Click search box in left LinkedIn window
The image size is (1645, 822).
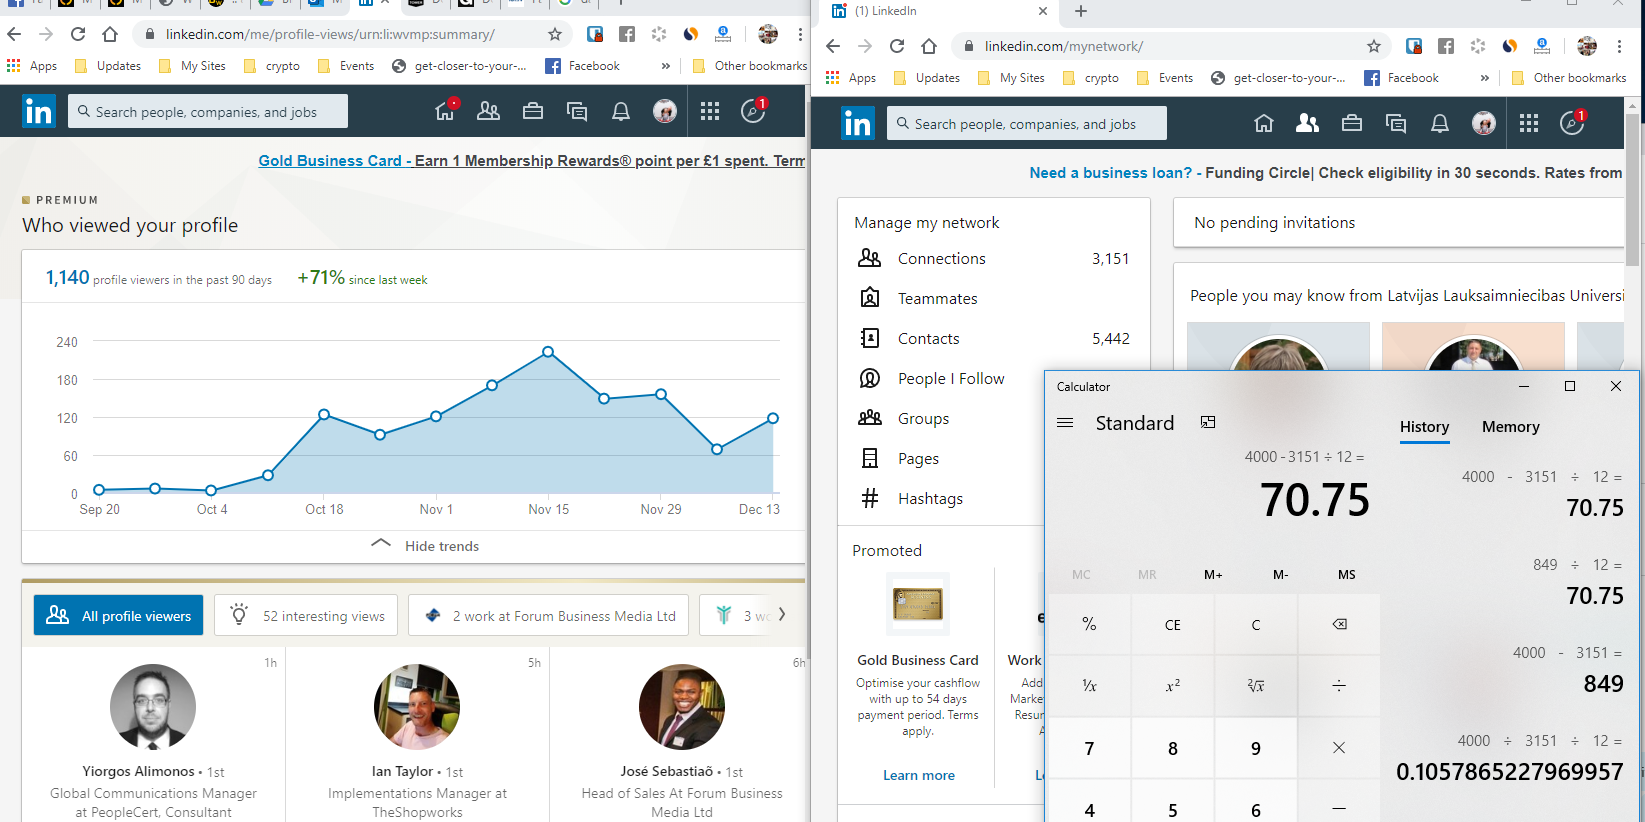[x=208, y=111]
